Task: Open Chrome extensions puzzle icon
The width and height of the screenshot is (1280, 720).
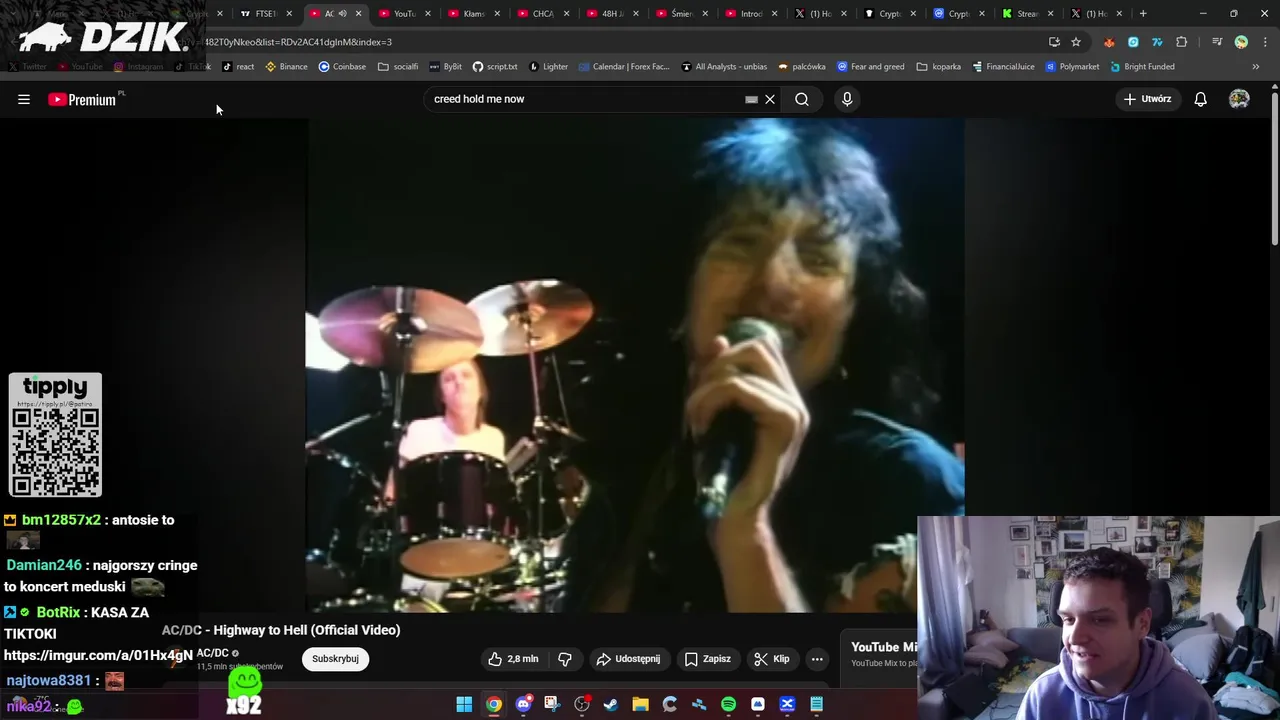Action: (1182, 42)
